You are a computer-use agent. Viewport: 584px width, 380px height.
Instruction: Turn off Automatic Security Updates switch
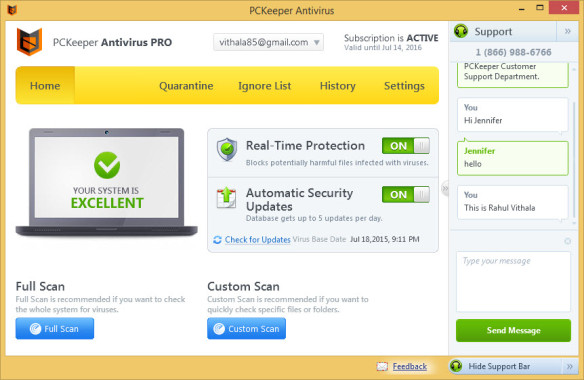[x=406, y=194]
